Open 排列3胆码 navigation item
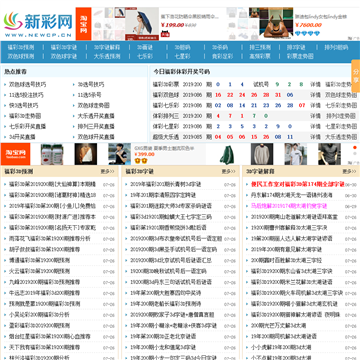The height and width of the screenshot is (360, 360). tap(336, 47)
